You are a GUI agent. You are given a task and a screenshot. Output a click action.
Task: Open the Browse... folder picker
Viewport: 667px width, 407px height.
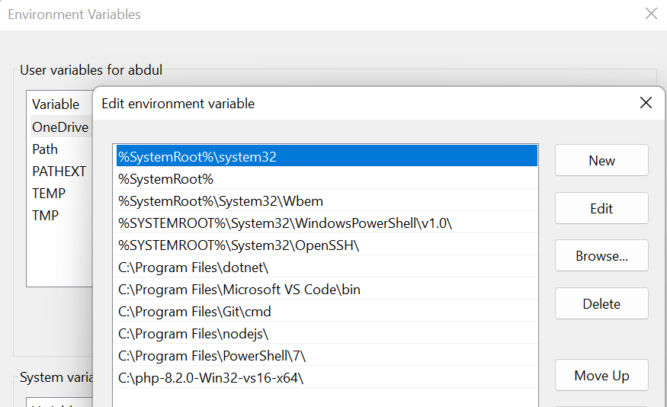click(x=601, y=256)
